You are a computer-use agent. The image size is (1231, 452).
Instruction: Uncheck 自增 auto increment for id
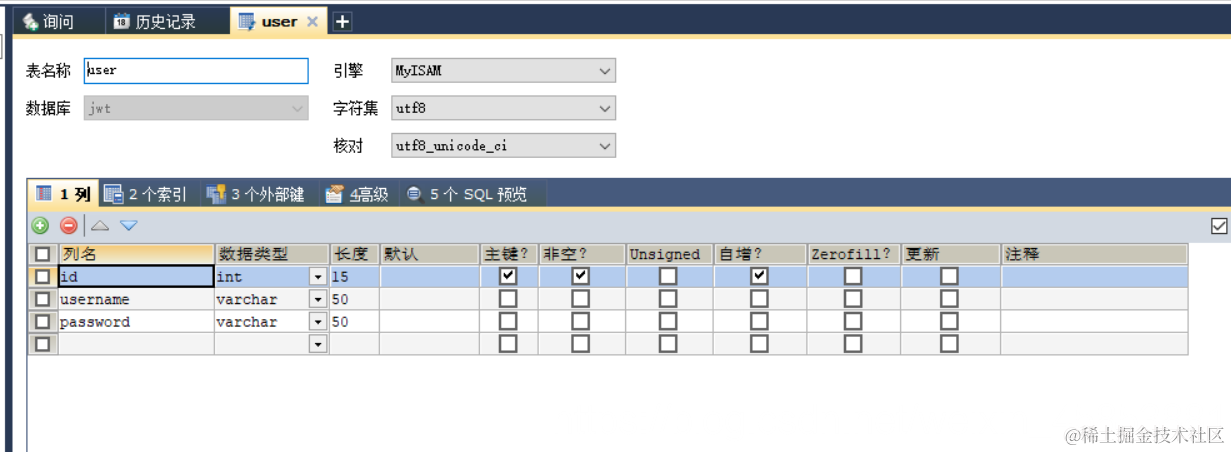coord(759,276)
